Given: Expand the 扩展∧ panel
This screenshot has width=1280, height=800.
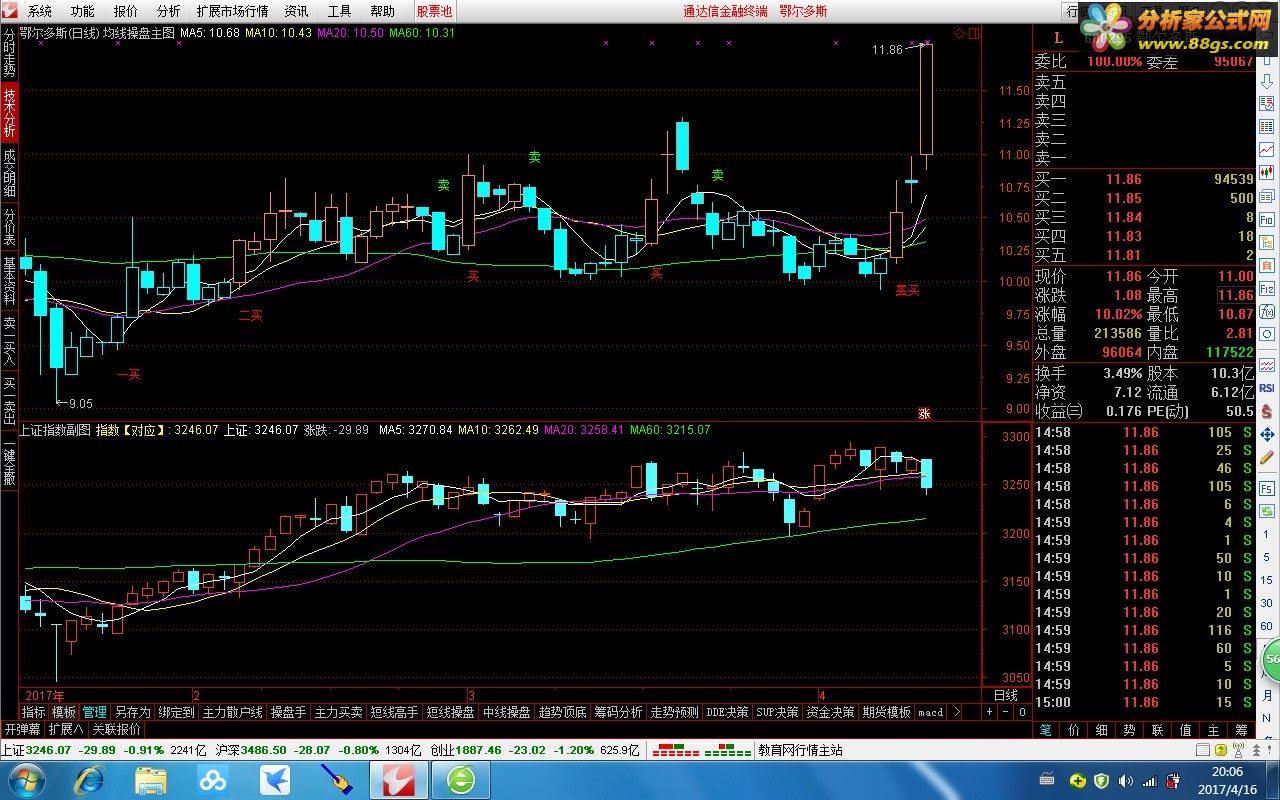Looking at the screenshot, I should click(66, 729).
